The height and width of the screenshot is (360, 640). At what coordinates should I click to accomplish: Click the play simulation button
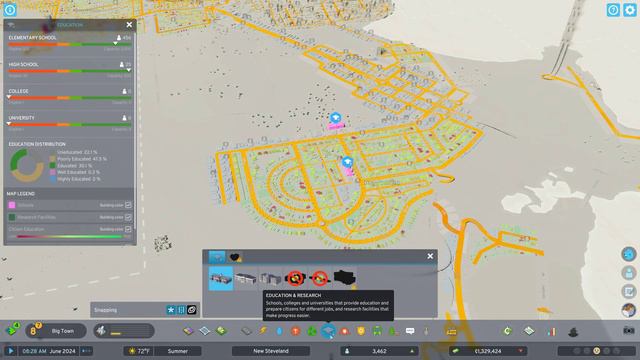tap(11, 351)
